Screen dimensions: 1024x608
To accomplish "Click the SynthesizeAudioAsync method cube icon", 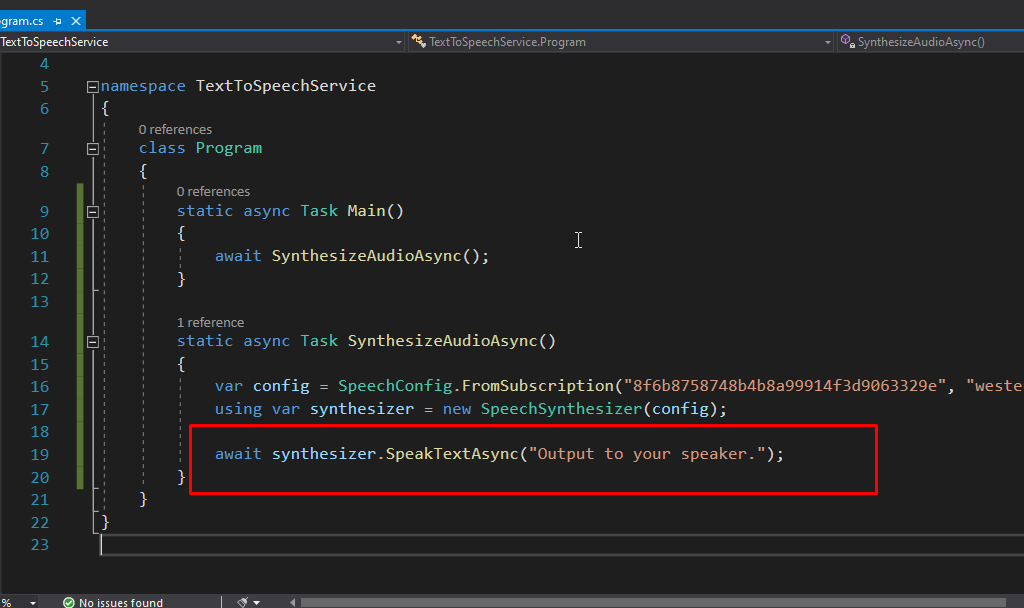I will pos(847,42).
